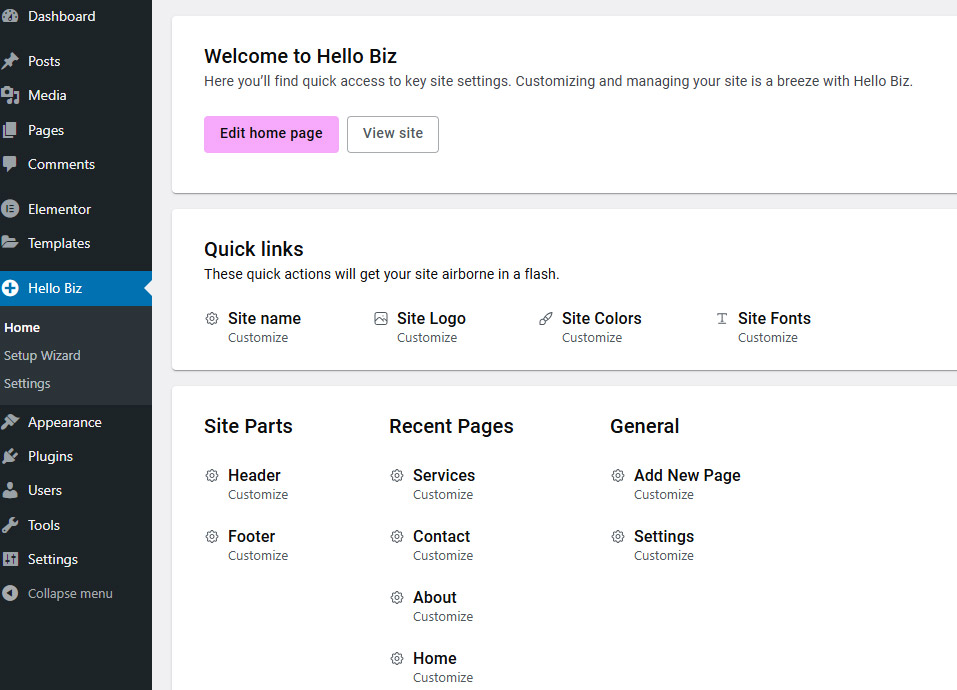Click Customize under Add New Page

coord(663,494)
